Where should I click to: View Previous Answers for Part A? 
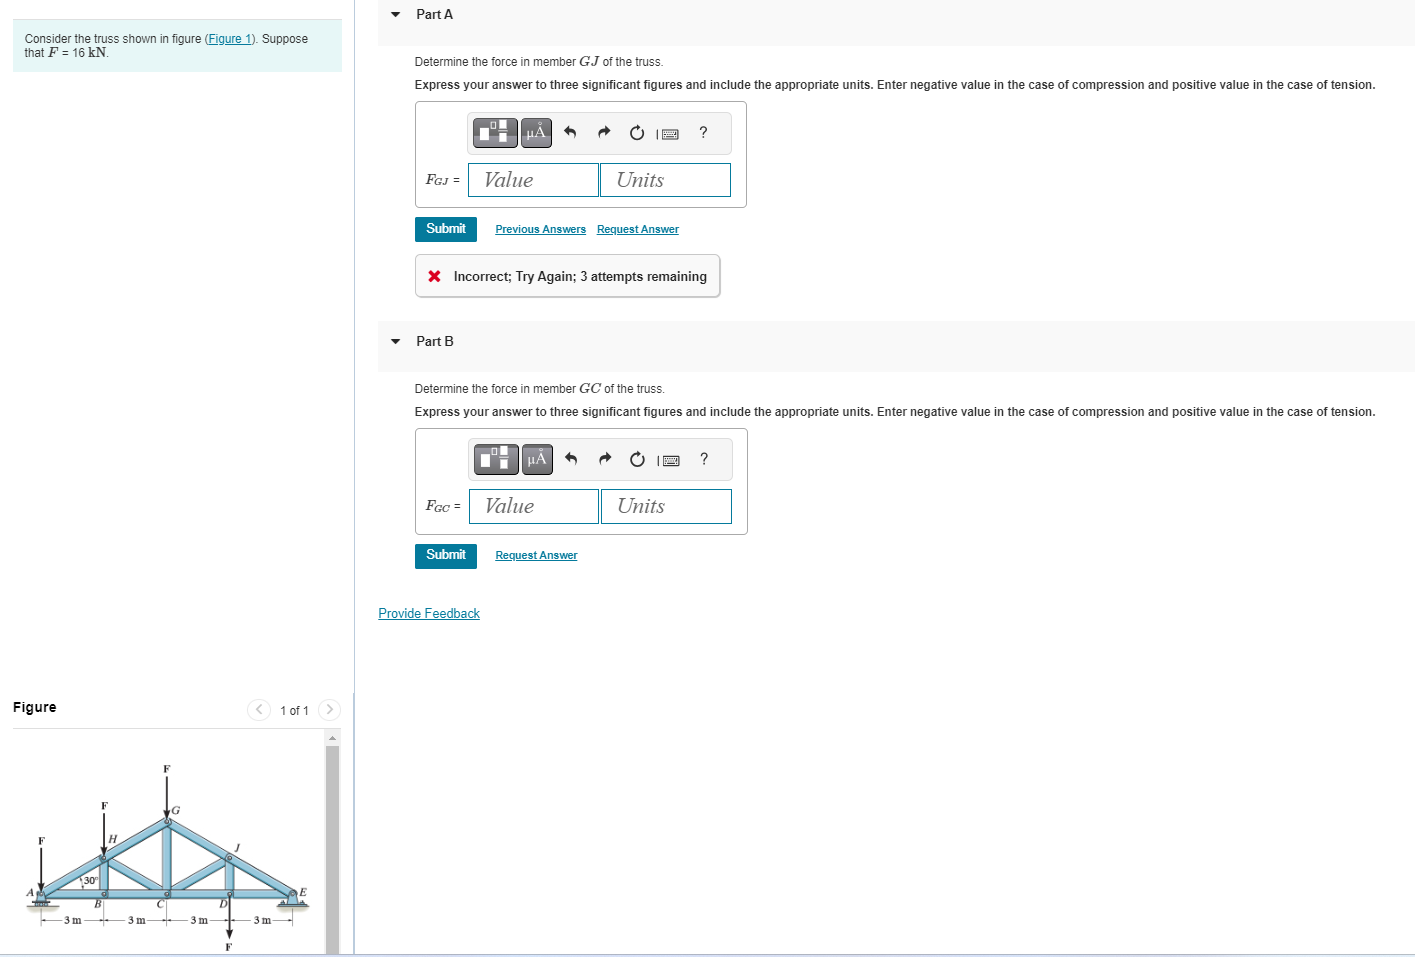[x=540, y=229]
